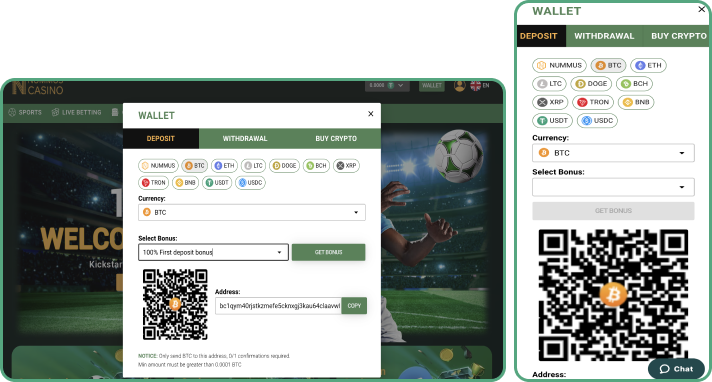
Task: Open Currency BTC dropdown in desktop wallet
Action: (252, 212)
